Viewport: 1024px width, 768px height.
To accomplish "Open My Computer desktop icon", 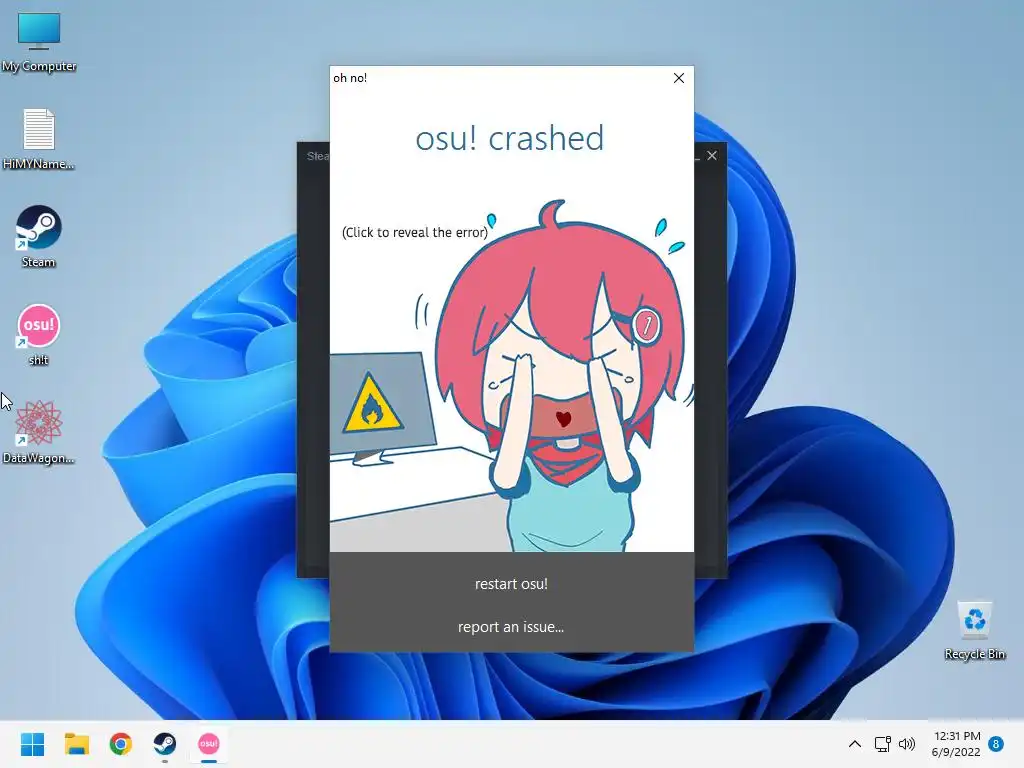I will click(39, 42).
